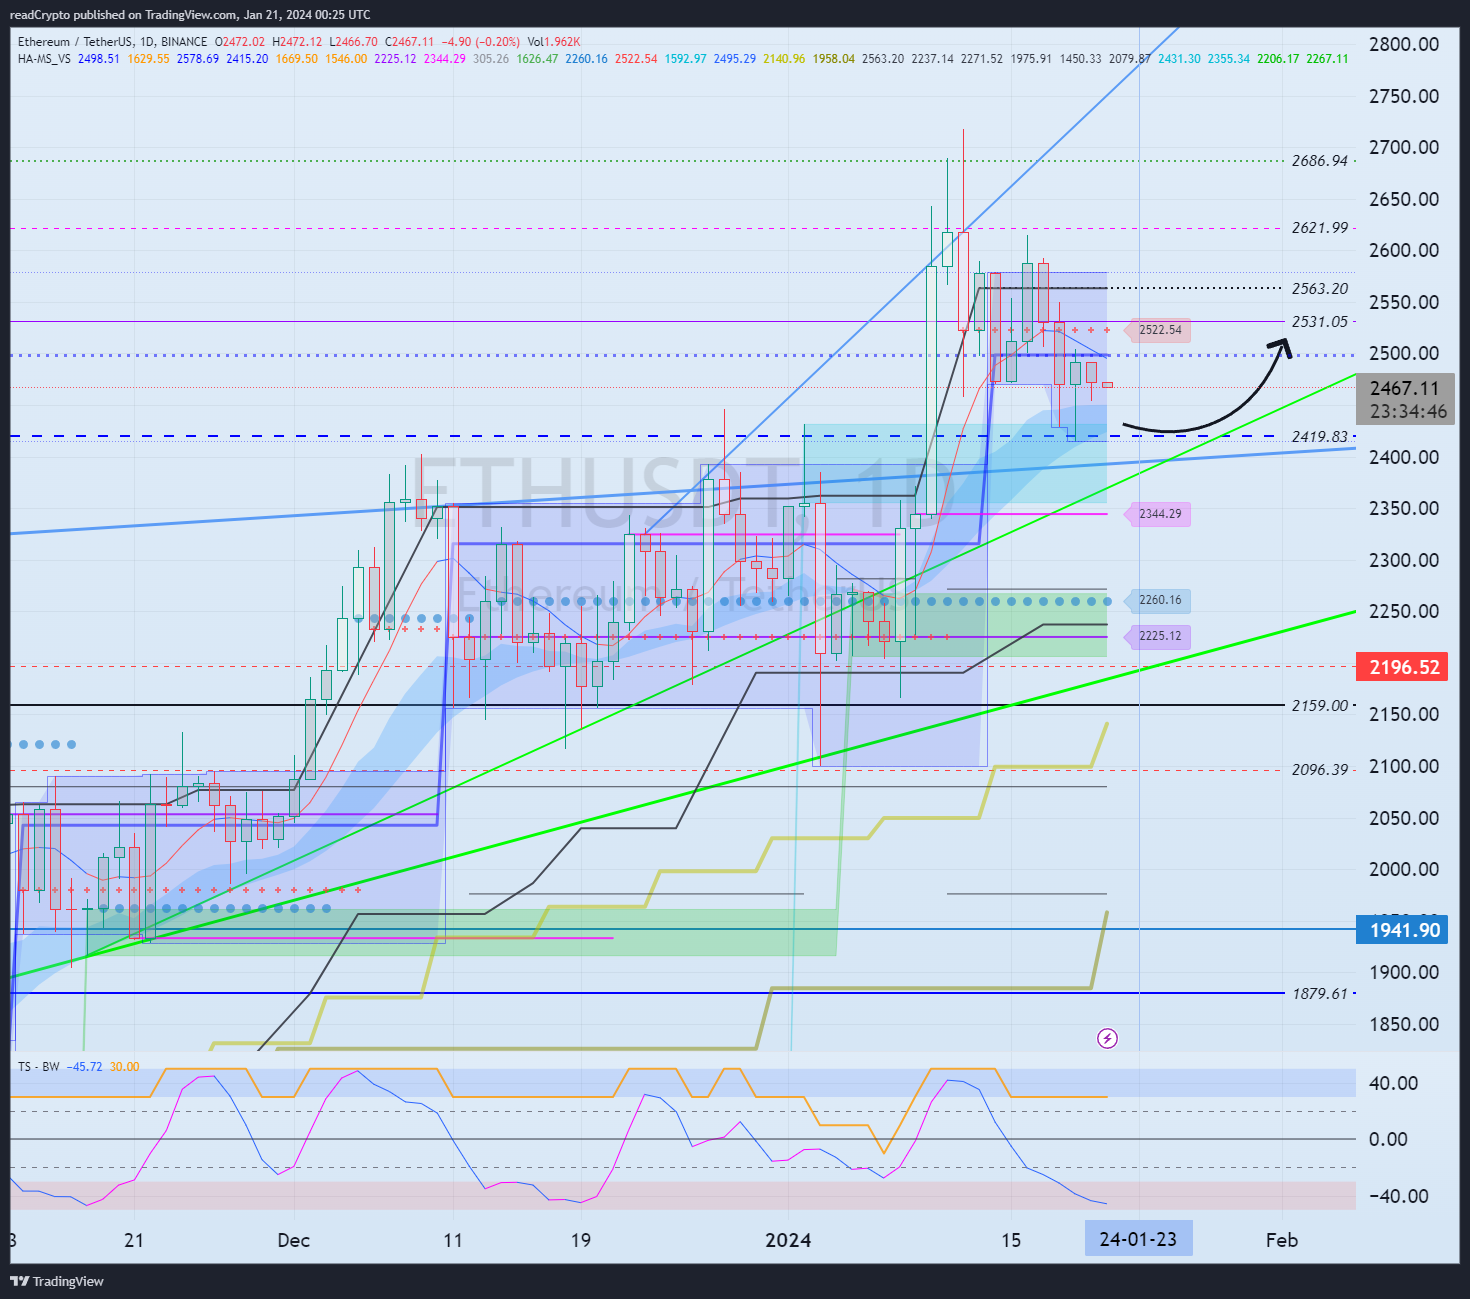The height and width of the screenshot is (1299, 1470).
Task: Click the Dec label on time axis
Action: pos(294,1240)
